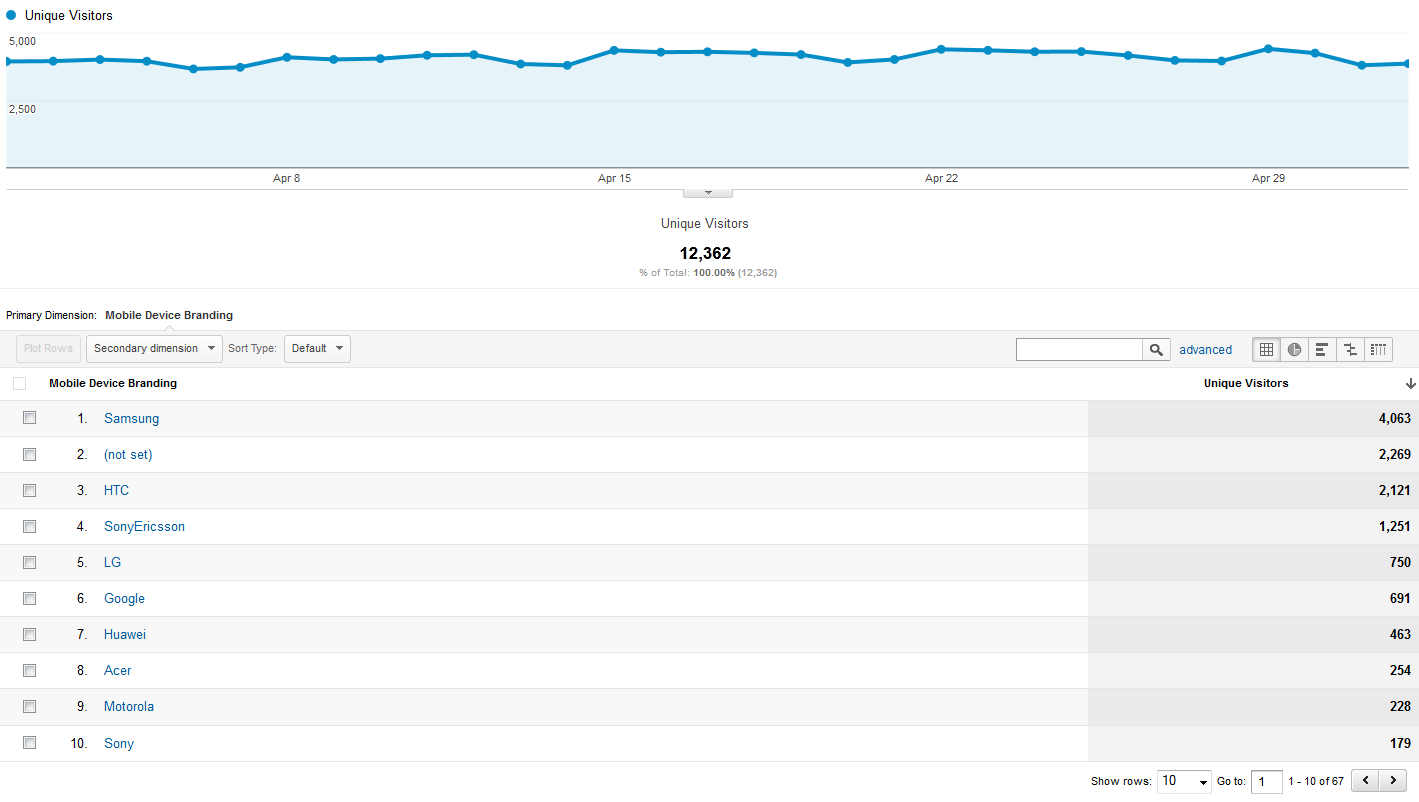The image size is (1419, 802).
Task: Check the Motorola row checkbox
Action: 30,706
